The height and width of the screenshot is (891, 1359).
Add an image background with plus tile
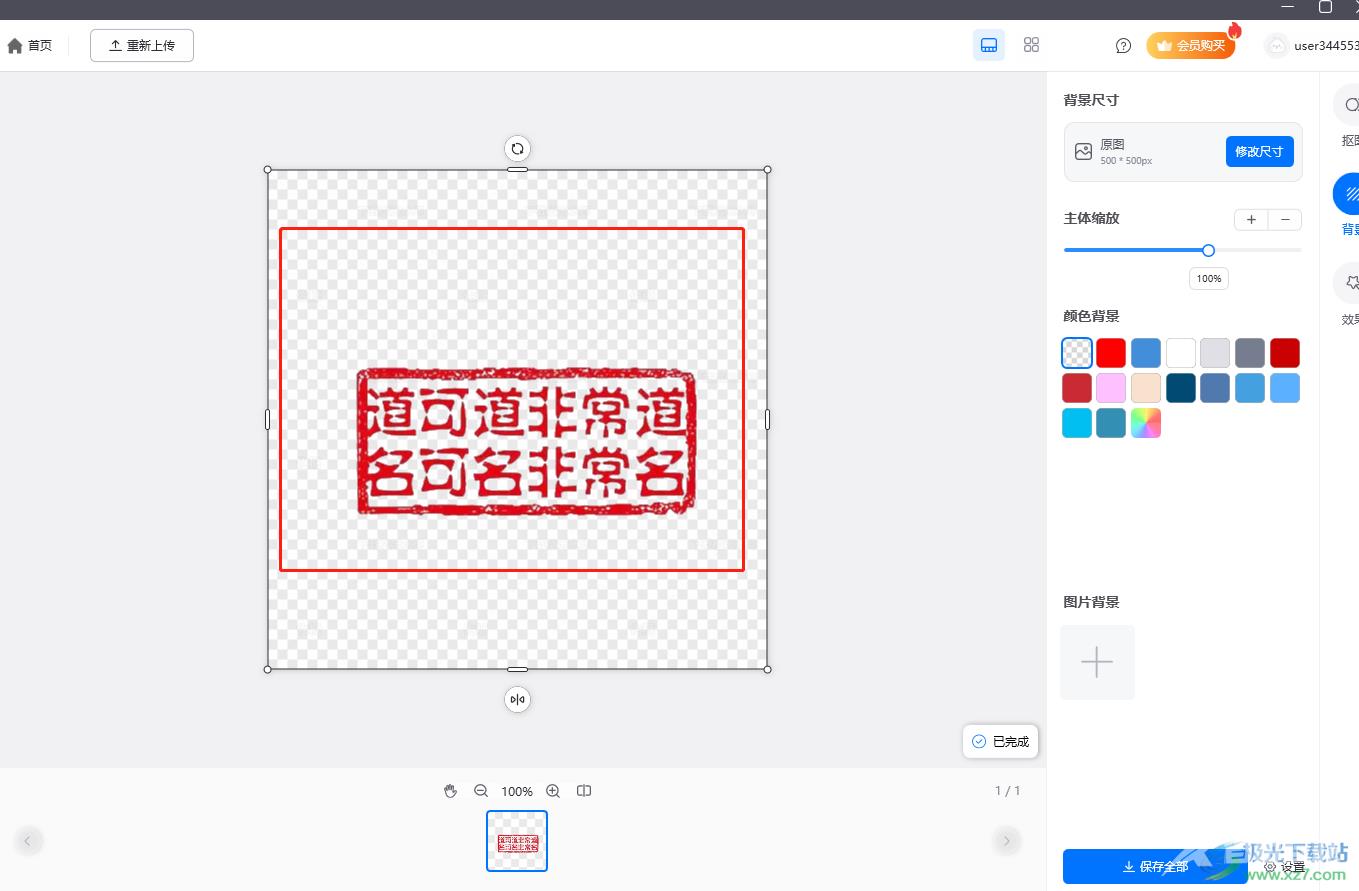pyautogui.click(x=1097, y=662)
